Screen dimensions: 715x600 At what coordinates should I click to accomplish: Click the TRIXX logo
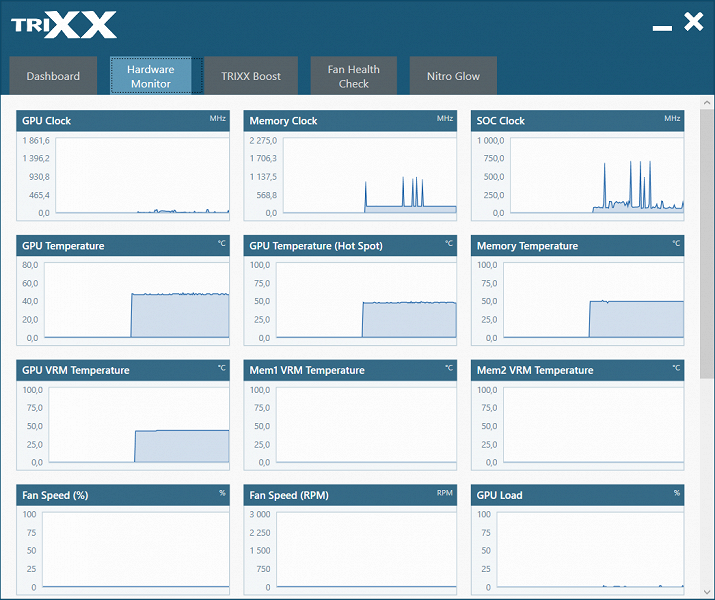(x=64, y=25)
